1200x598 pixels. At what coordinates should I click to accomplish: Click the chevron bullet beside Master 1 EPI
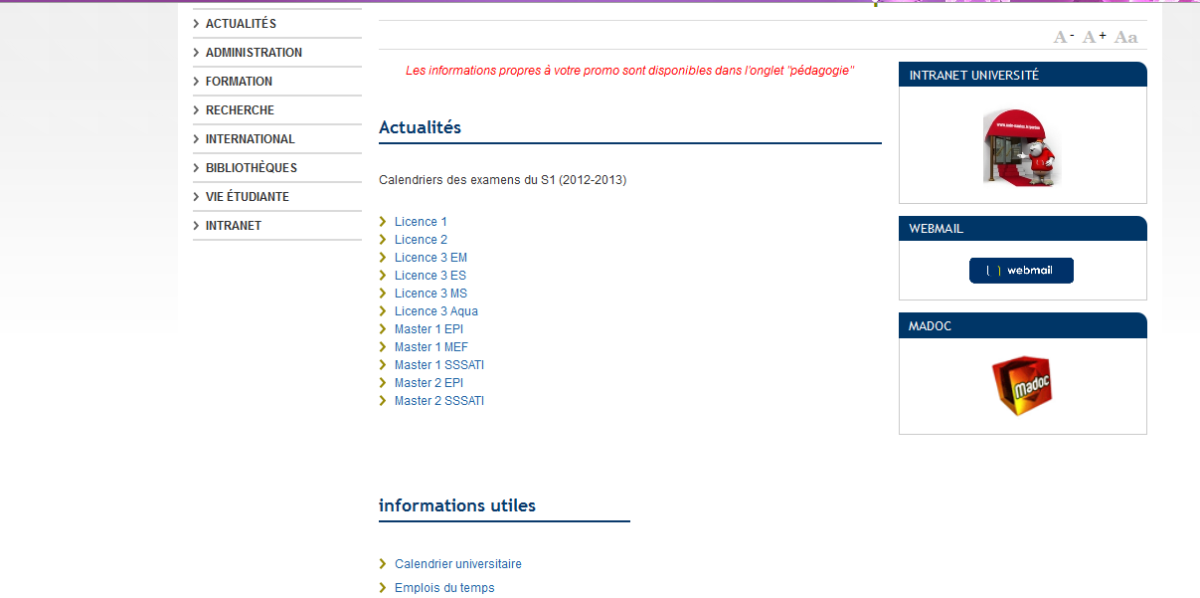[x=383, y=330]
